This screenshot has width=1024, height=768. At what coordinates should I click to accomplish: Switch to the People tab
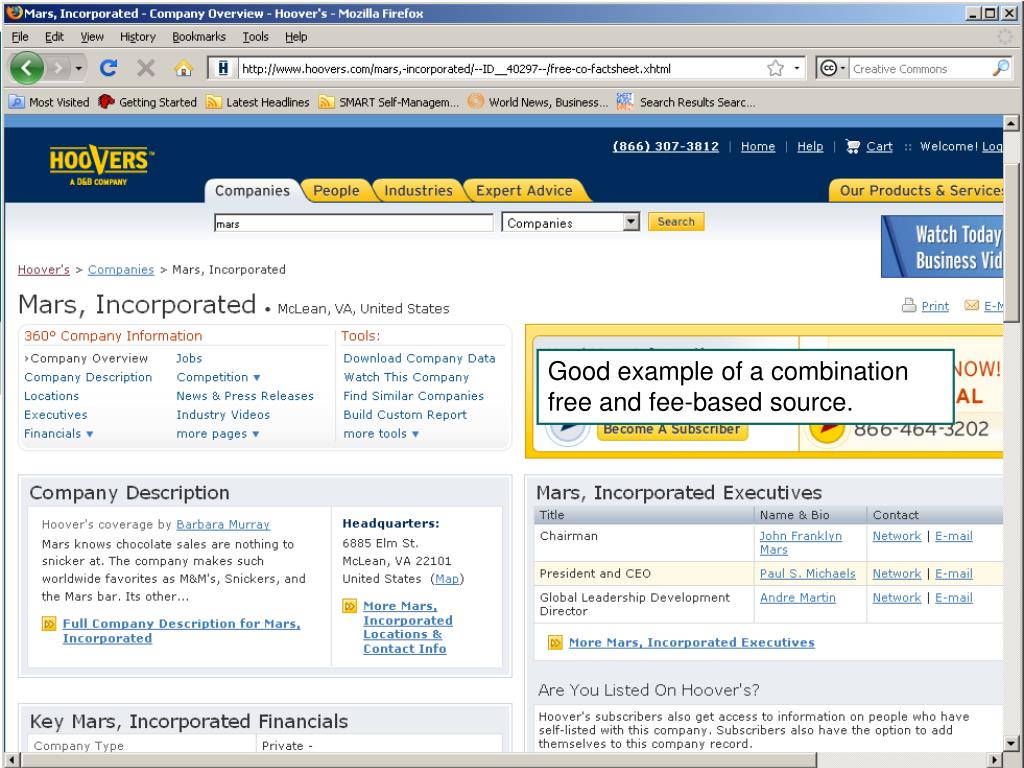[336, 191]
